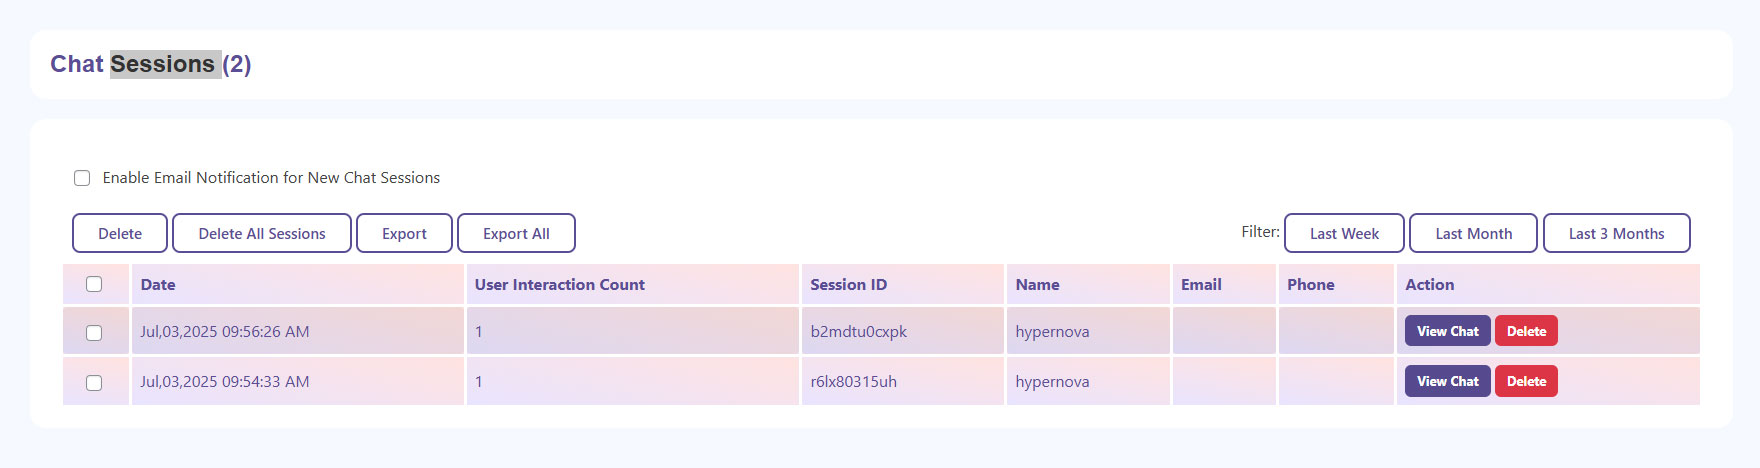Open View Chat for session r6lx80315uh
1760x468 pixels.
pyautogui.click(x=1447, y=381)
